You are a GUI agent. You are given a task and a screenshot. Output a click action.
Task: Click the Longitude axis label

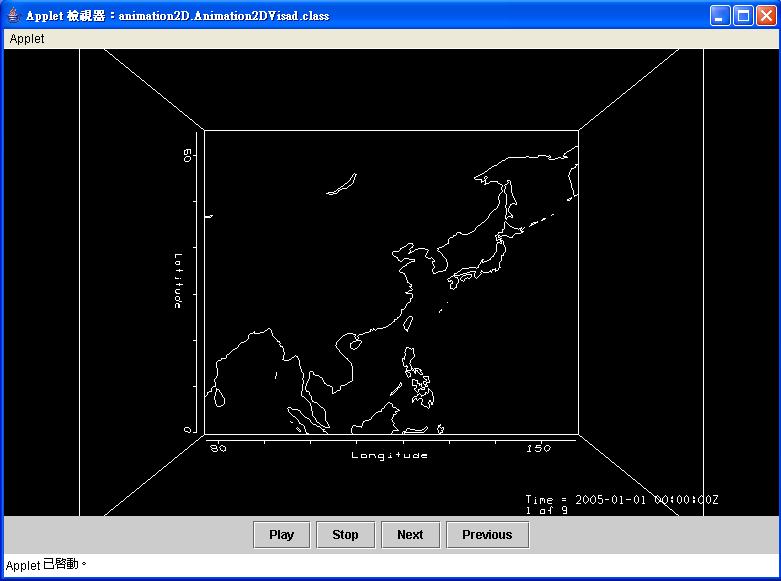pos(389,456)
